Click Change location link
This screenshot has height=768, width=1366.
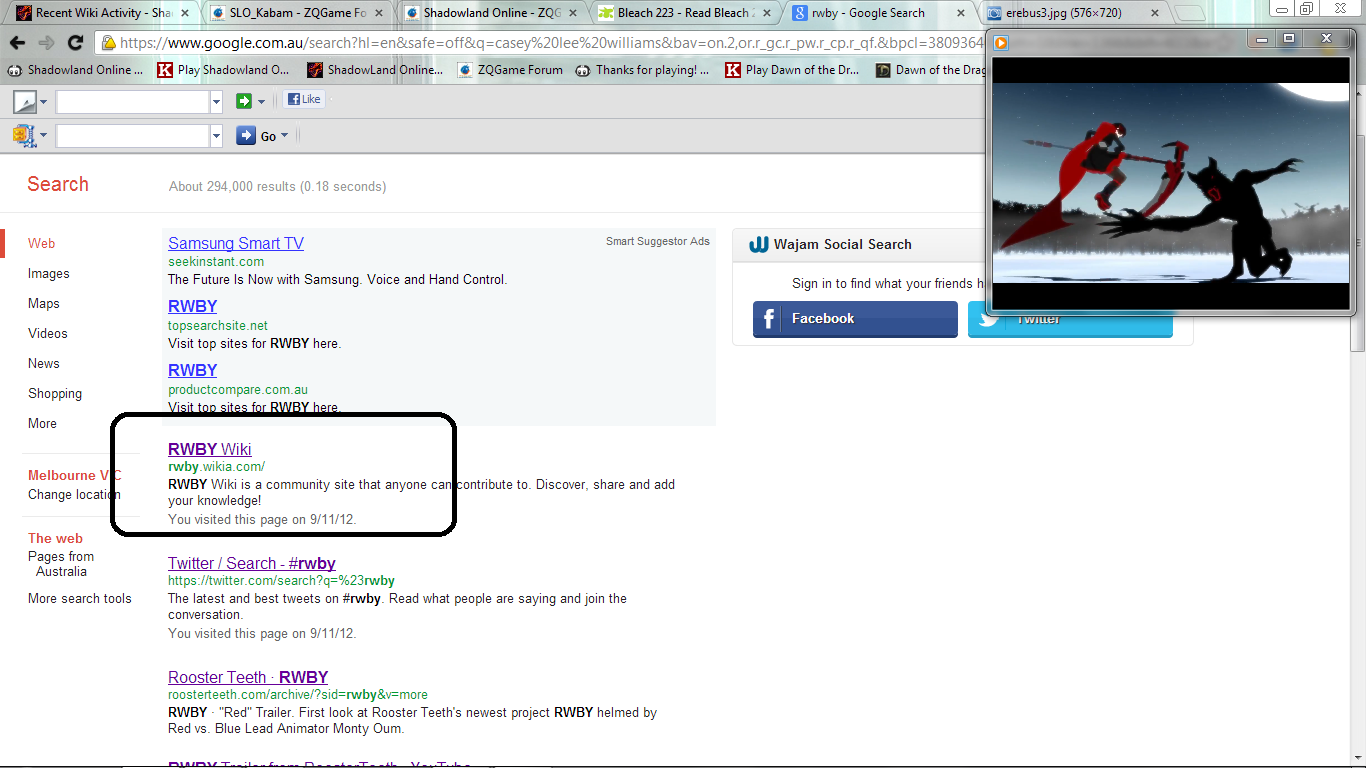[74, 494]
